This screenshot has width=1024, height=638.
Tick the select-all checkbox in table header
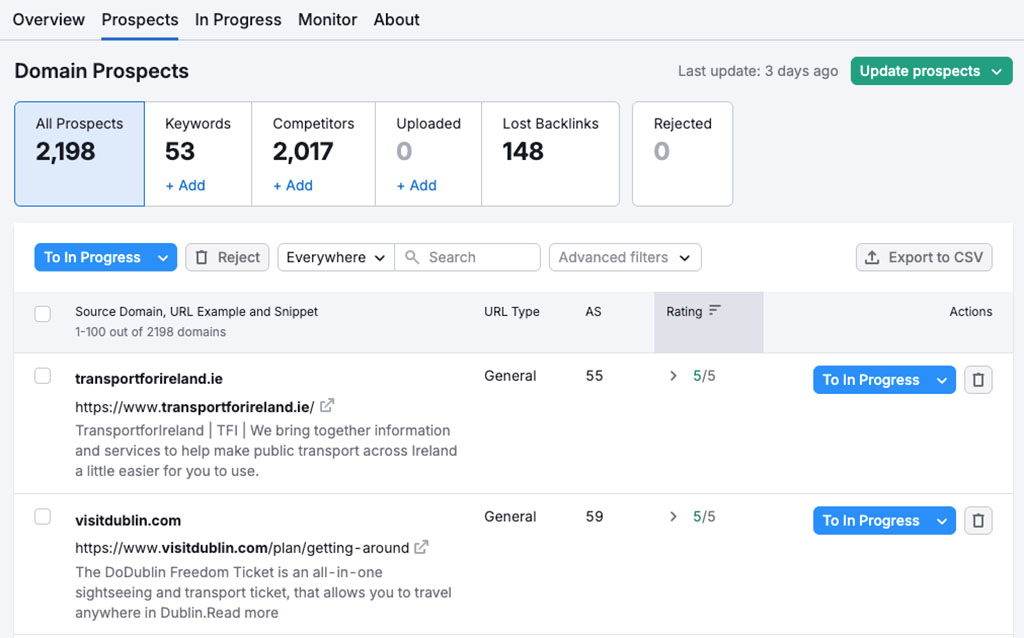click(x=42, y=313)
